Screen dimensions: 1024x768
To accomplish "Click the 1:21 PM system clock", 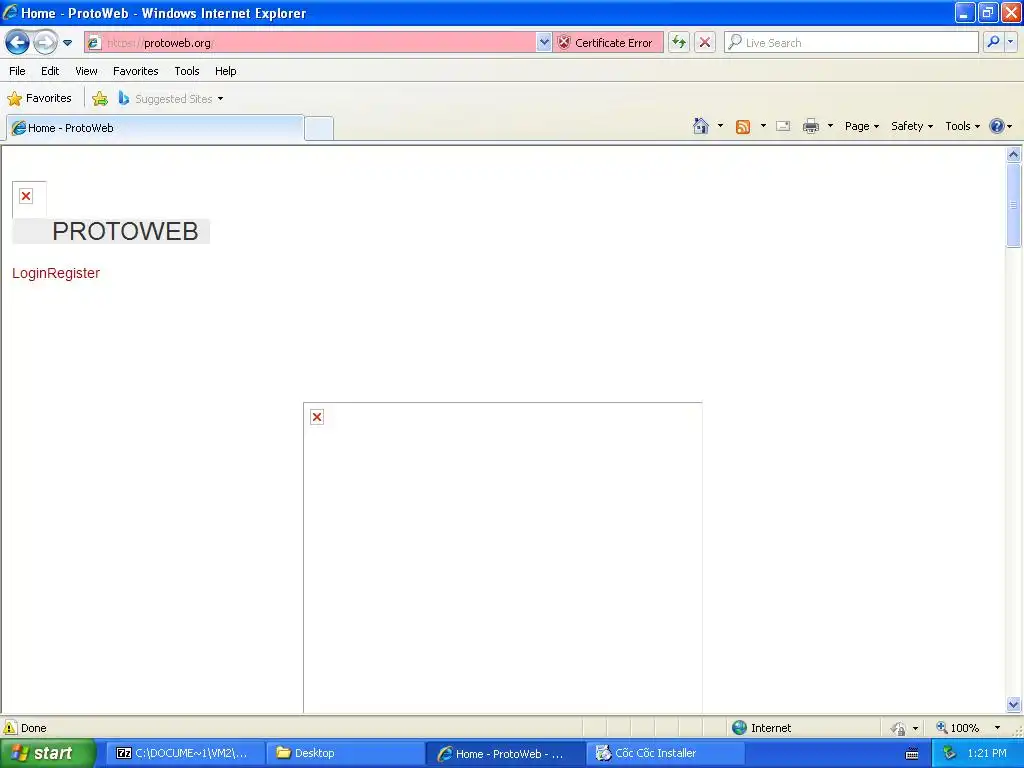I will pos(987,753).
